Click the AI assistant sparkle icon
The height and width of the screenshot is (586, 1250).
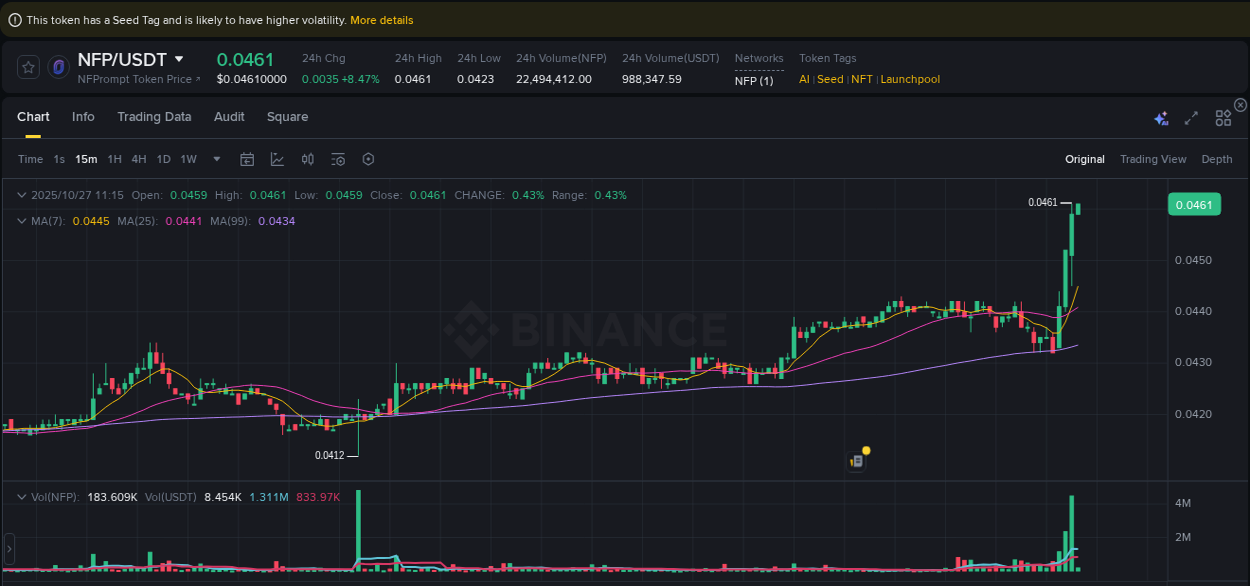tap(1161, 117)
